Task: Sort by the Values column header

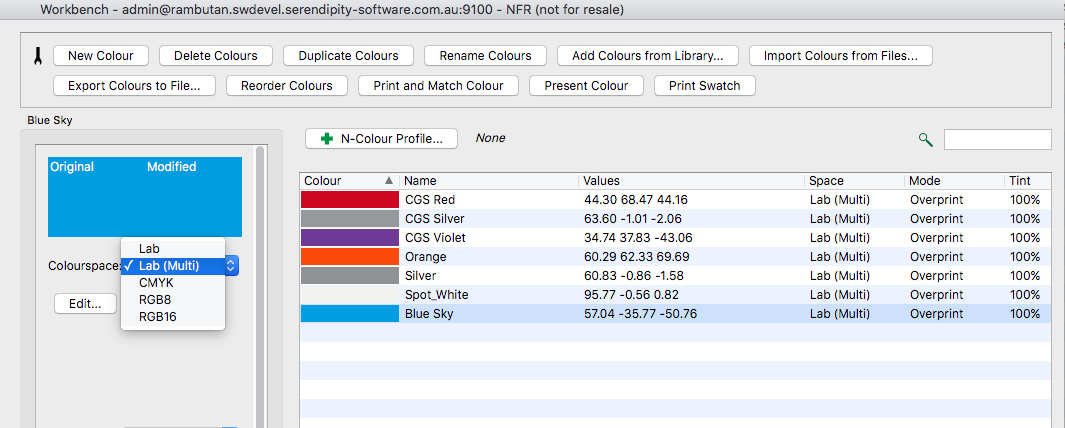Action: click(x=691, y=181)
